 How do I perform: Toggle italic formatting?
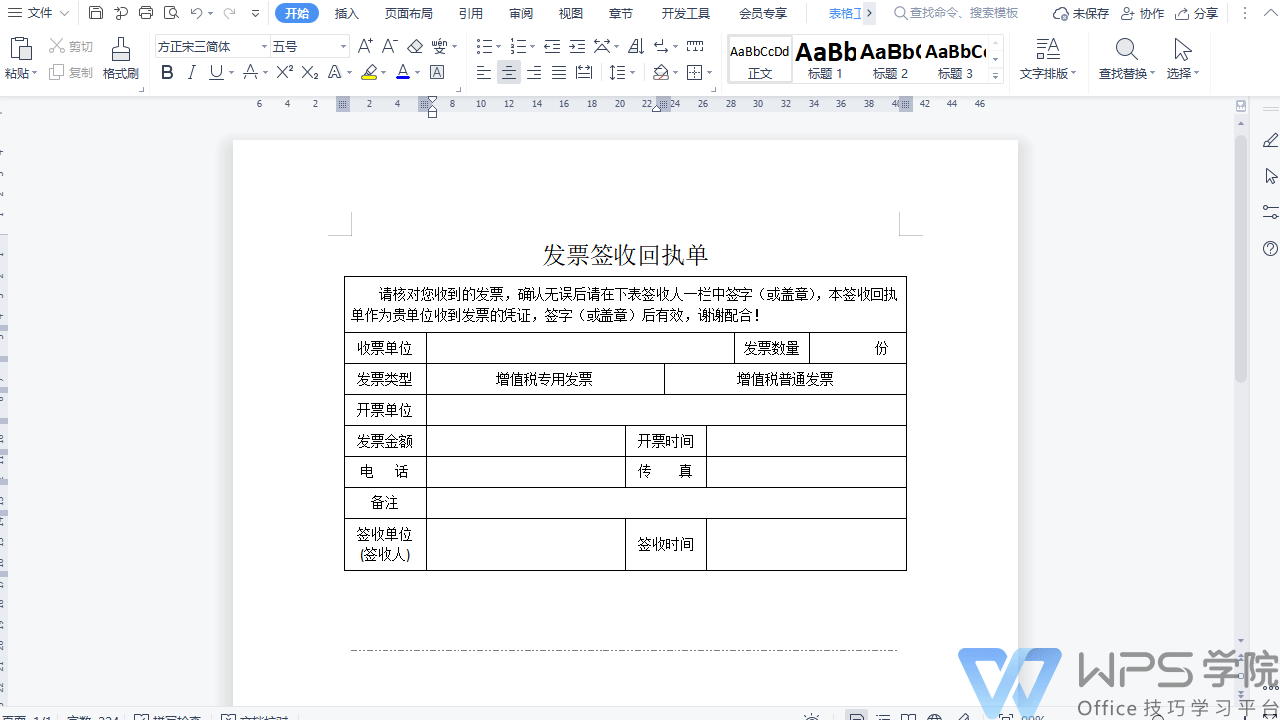coord(190,72)
